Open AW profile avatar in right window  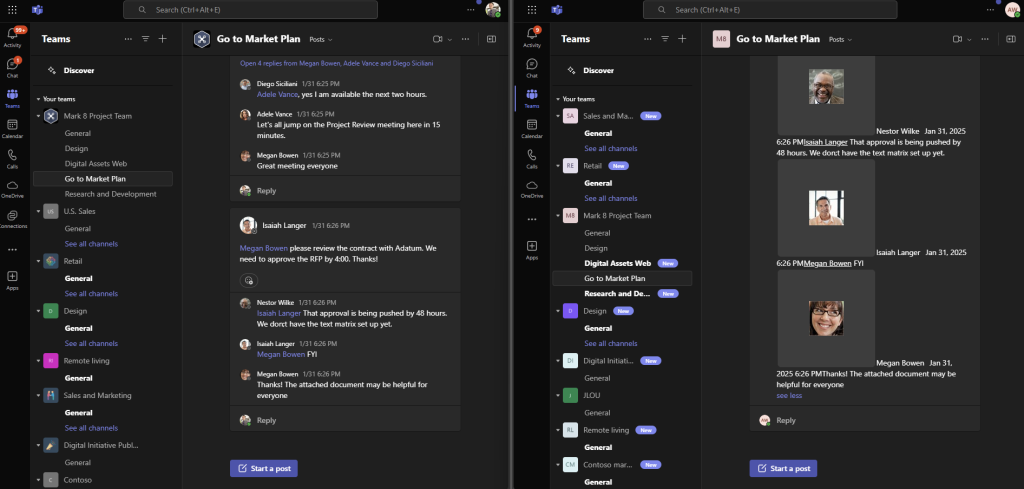click(x=1012, y=10)
